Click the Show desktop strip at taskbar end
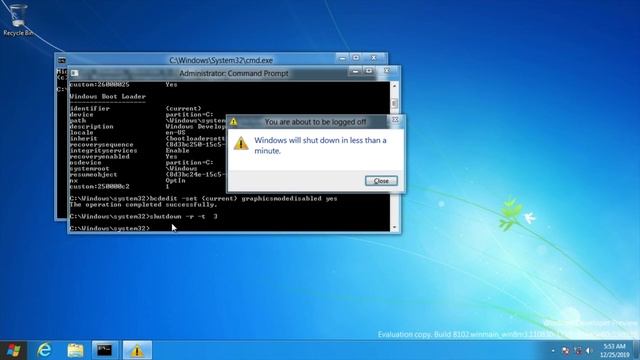This screenshot has width=640, height=360. (x=636, y=350)
